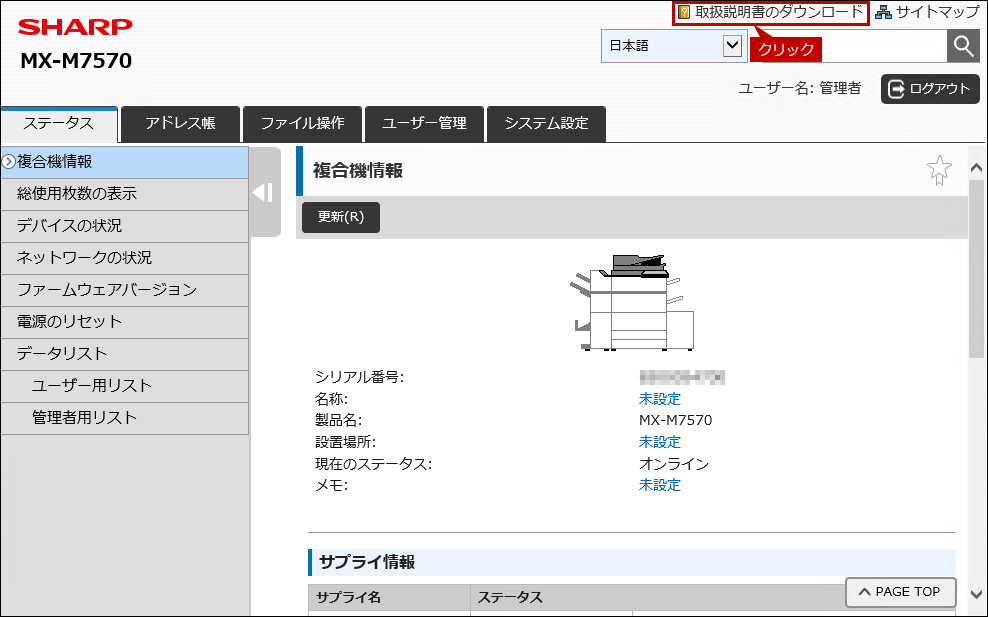Open the ユーザー管理 tab
The width and height of the screenshot is (988, 617).
tap(424, 124)
